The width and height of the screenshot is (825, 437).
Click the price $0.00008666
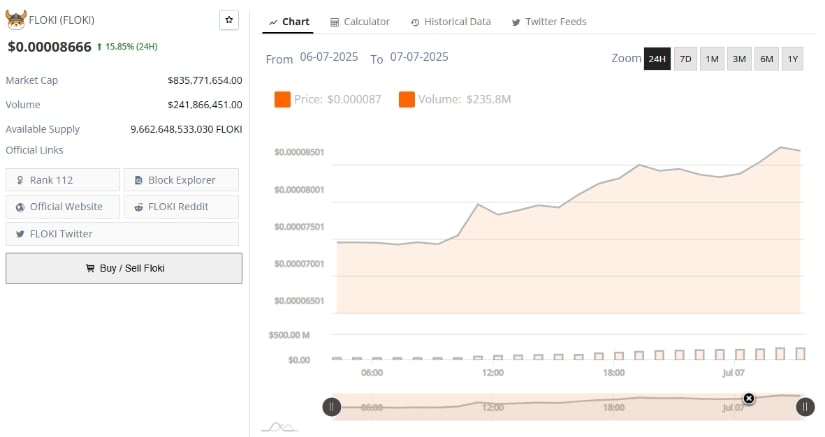pos(49,47)
